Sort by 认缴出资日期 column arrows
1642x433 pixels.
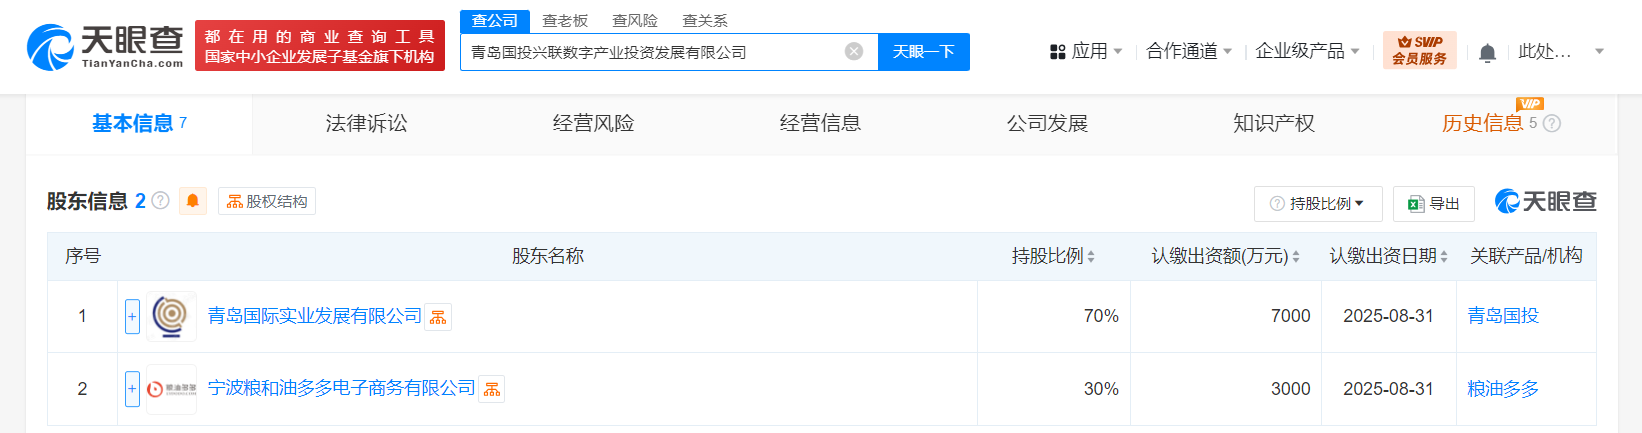(1388, 257)
